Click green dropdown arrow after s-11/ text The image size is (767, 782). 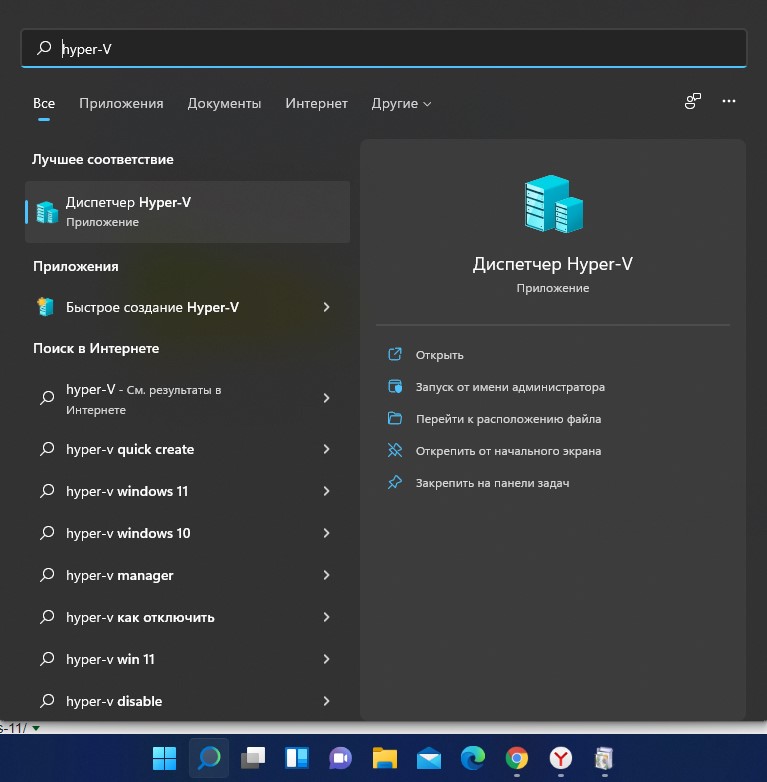coord(36,728)
